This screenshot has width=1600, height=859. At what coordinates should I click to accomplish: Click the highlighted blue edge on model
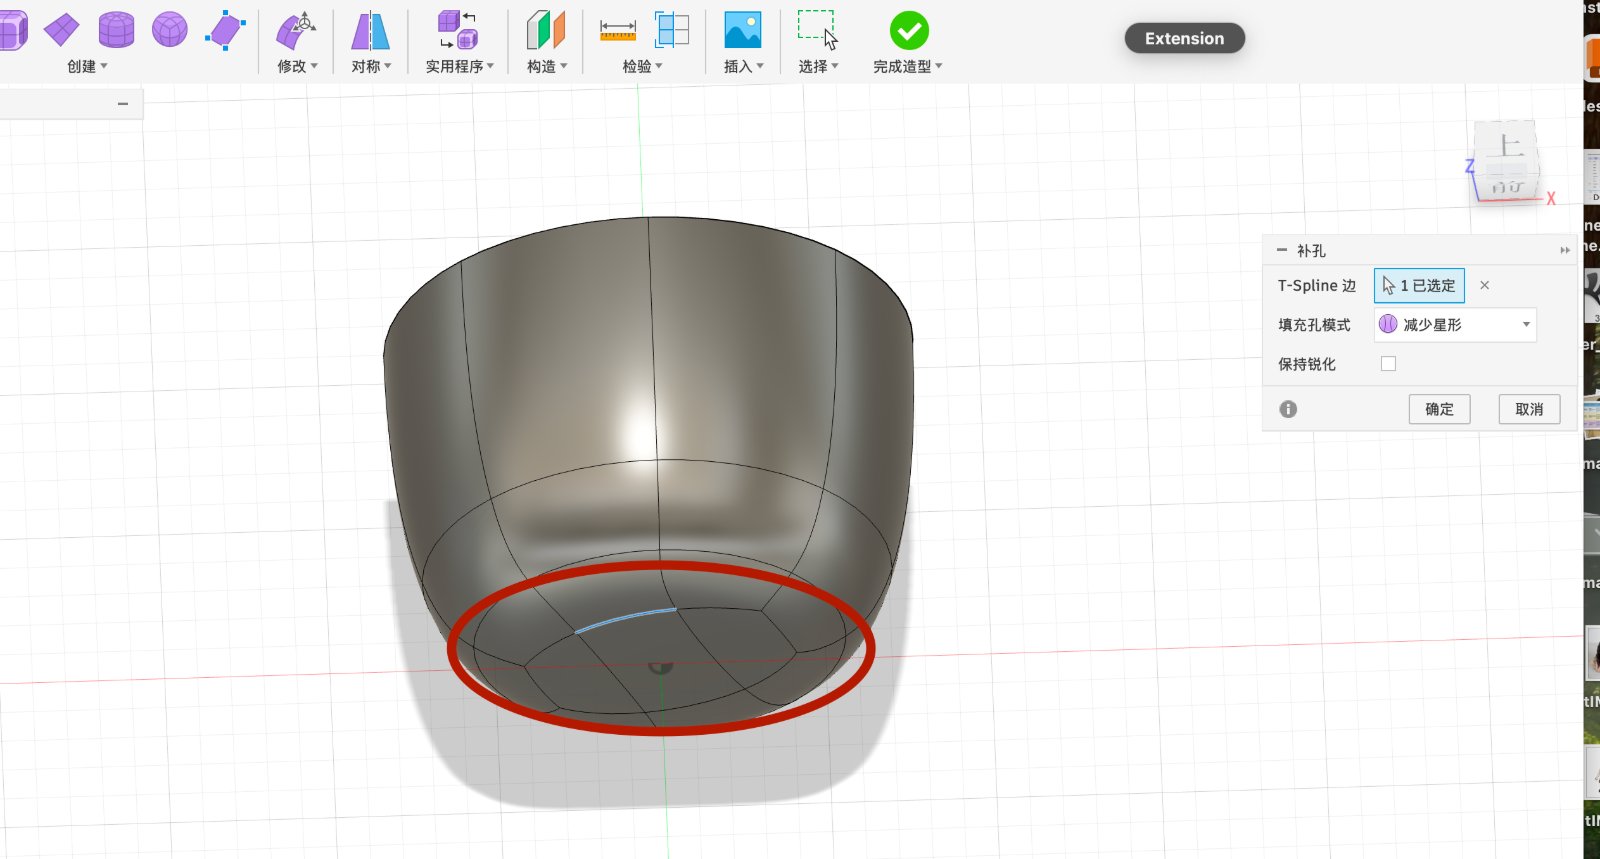[625, 620]
